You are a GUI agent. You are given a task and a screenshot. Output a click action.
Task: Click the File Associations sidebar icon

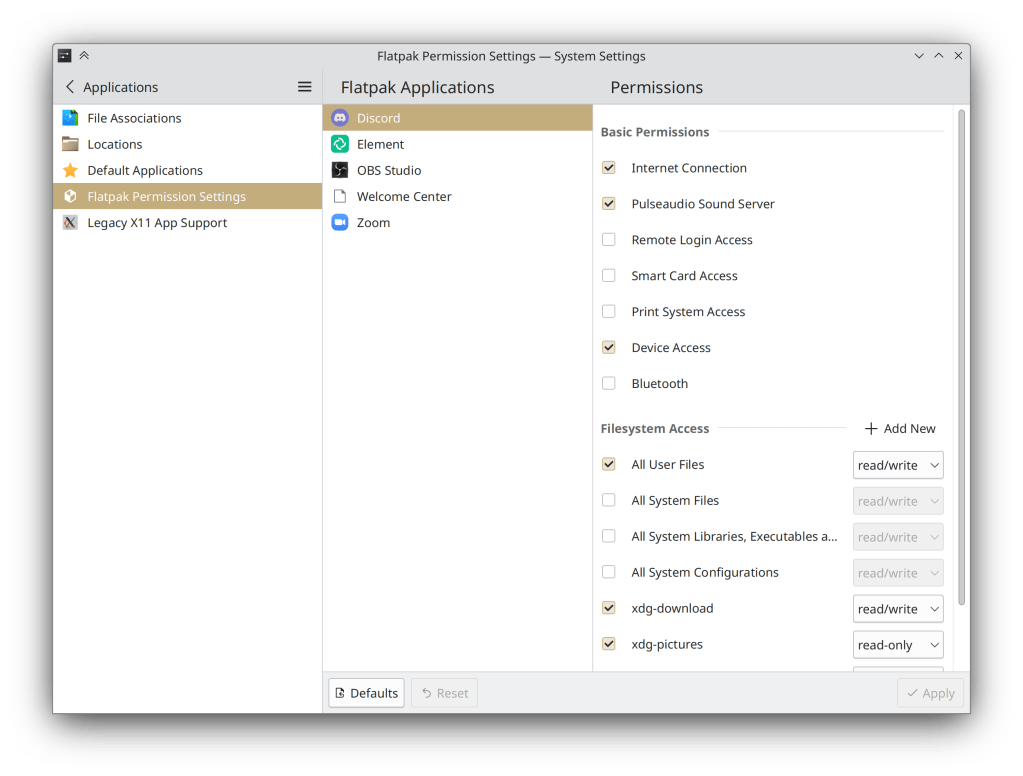[70, 117]
